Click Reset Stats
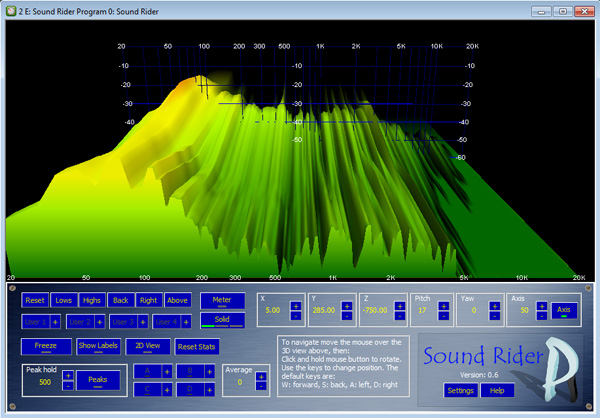 197,347
